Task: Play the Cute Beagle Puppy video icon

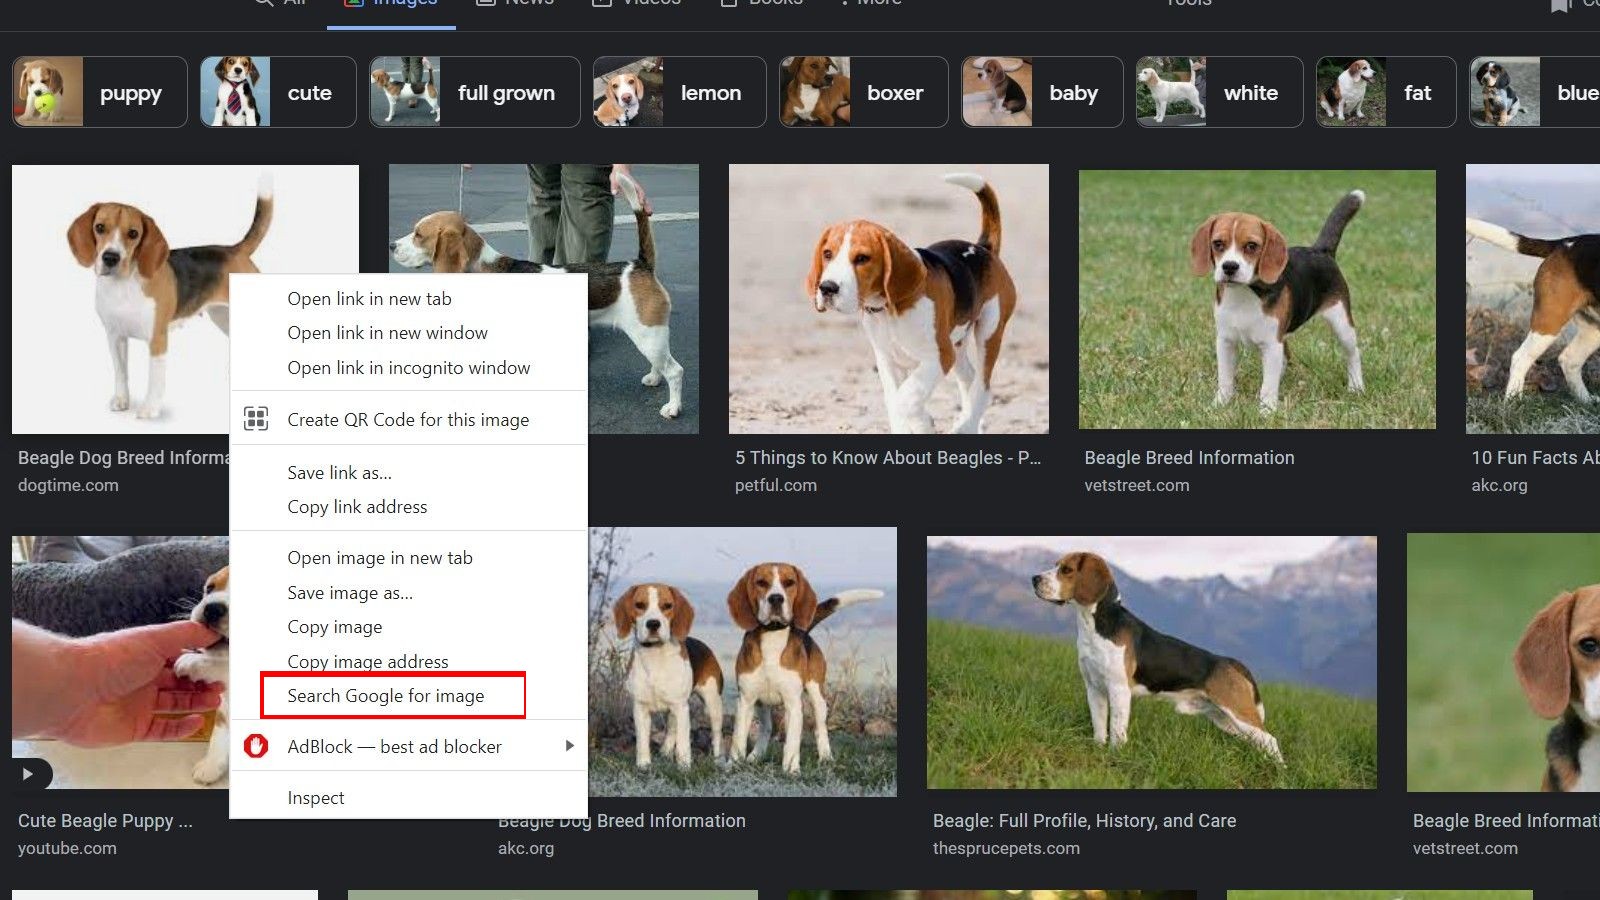Action: [x=28, y=773]
